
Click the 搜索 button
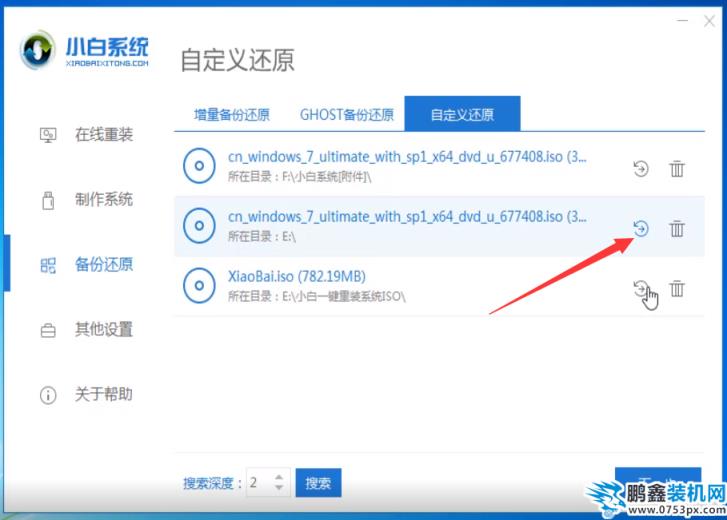[319, 483]
